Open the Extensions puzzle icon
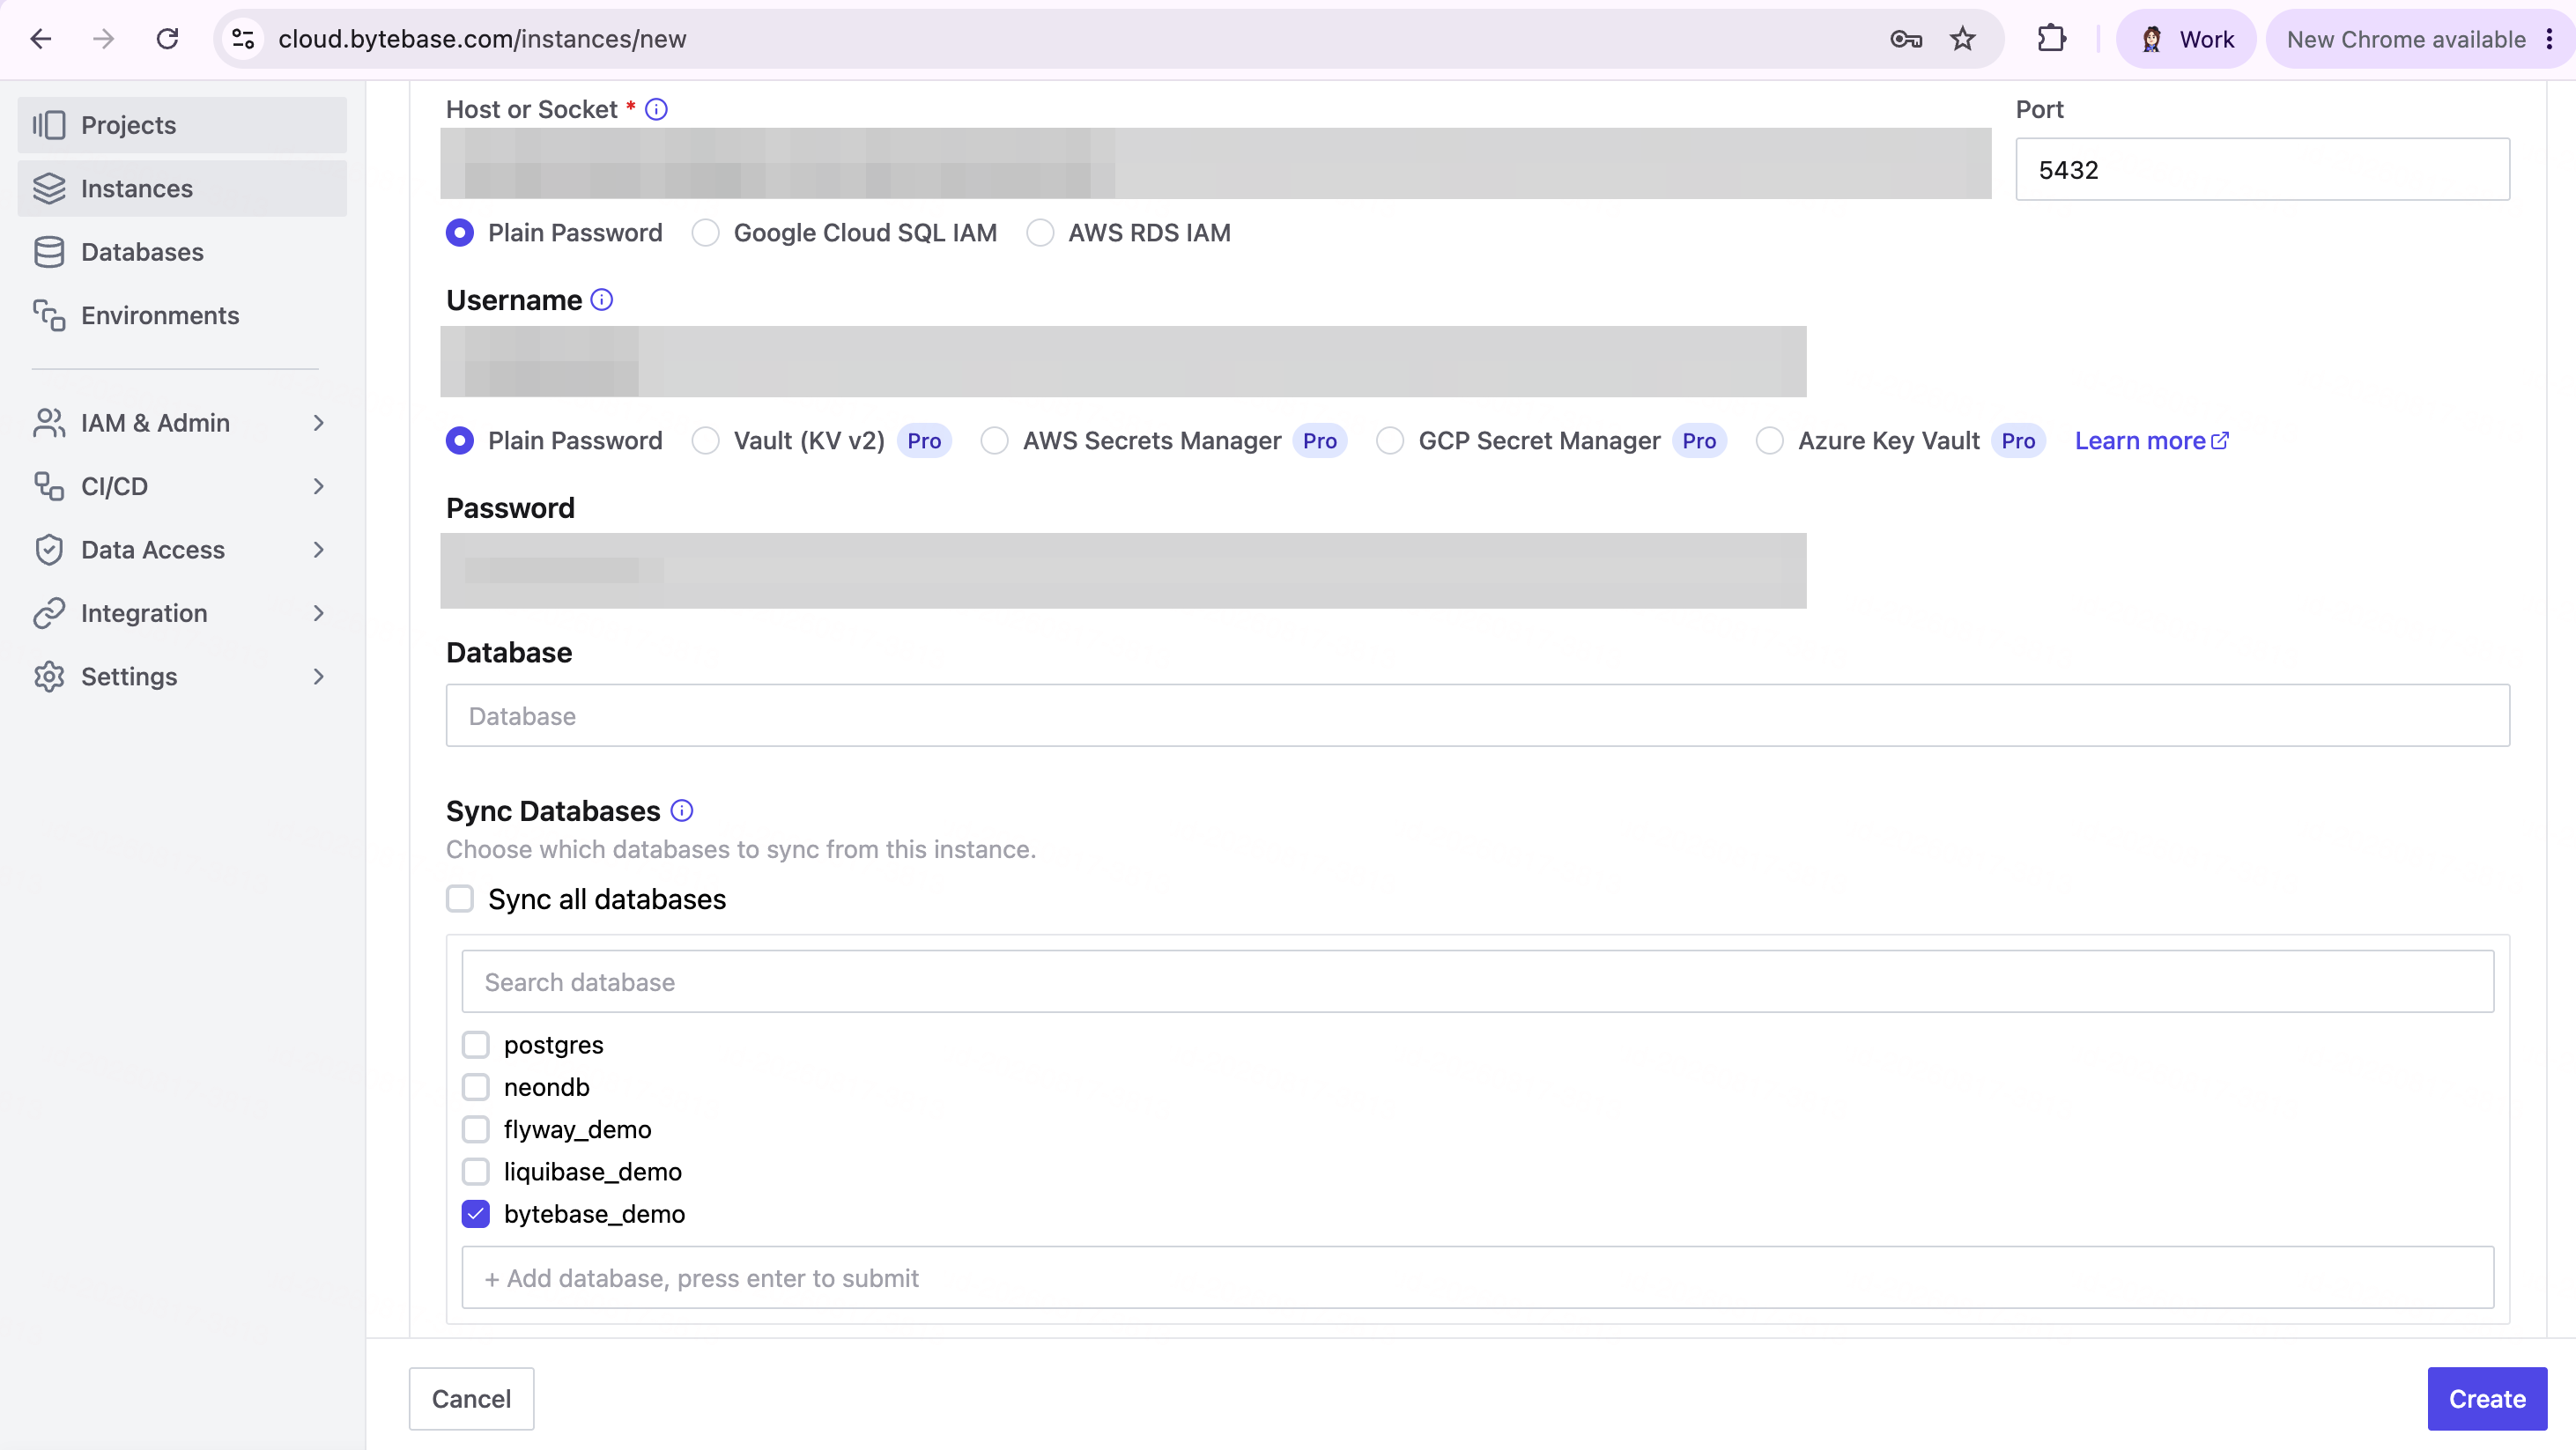 click(x=2051, y=39)
